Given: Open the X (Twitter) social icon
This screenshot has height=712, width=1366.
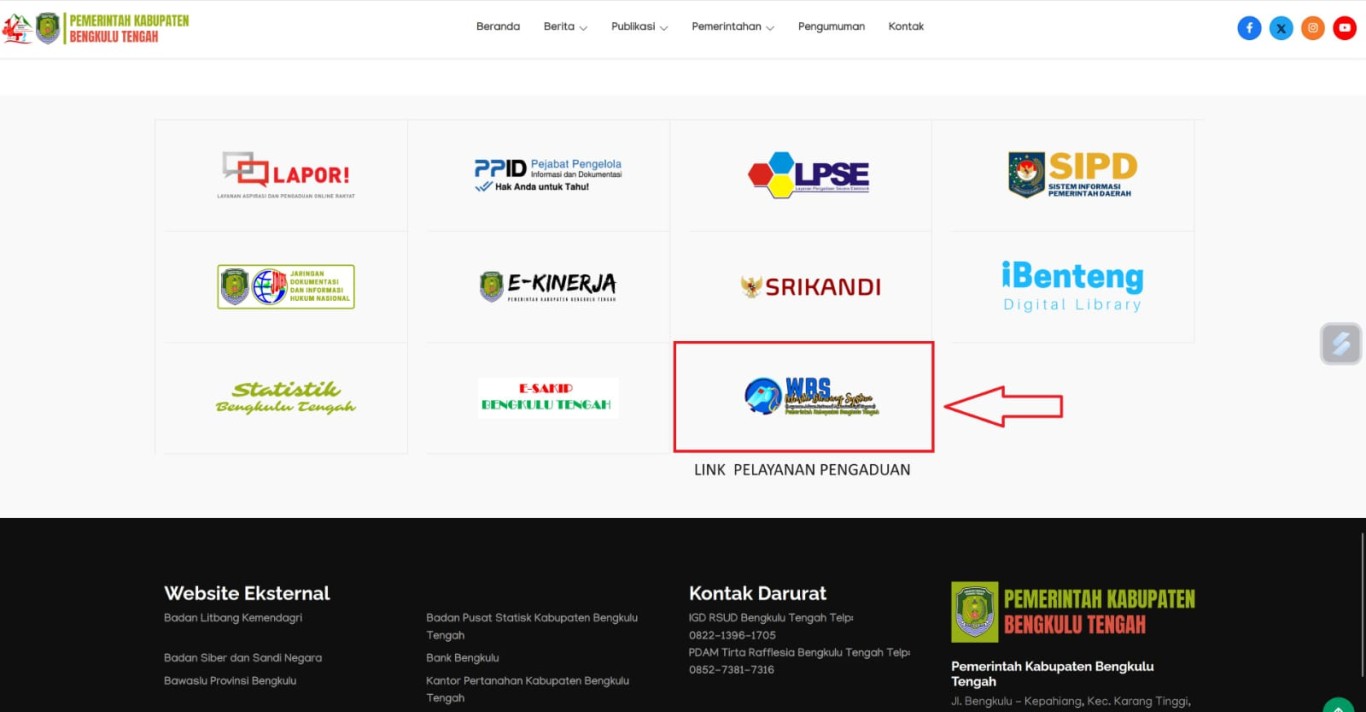Looking at the screenshot, I should point(1281,28).
